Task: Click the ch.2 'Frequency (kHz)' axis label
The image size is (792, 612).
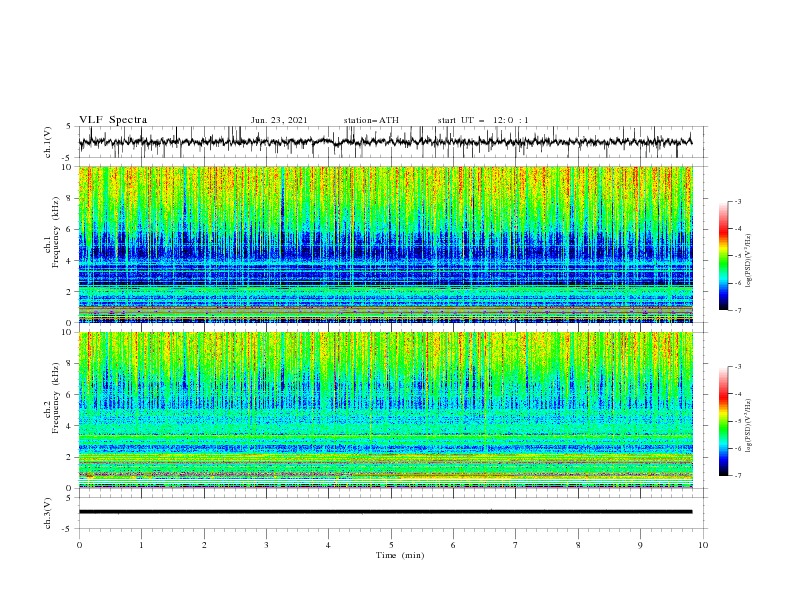Action: point(56,397)
